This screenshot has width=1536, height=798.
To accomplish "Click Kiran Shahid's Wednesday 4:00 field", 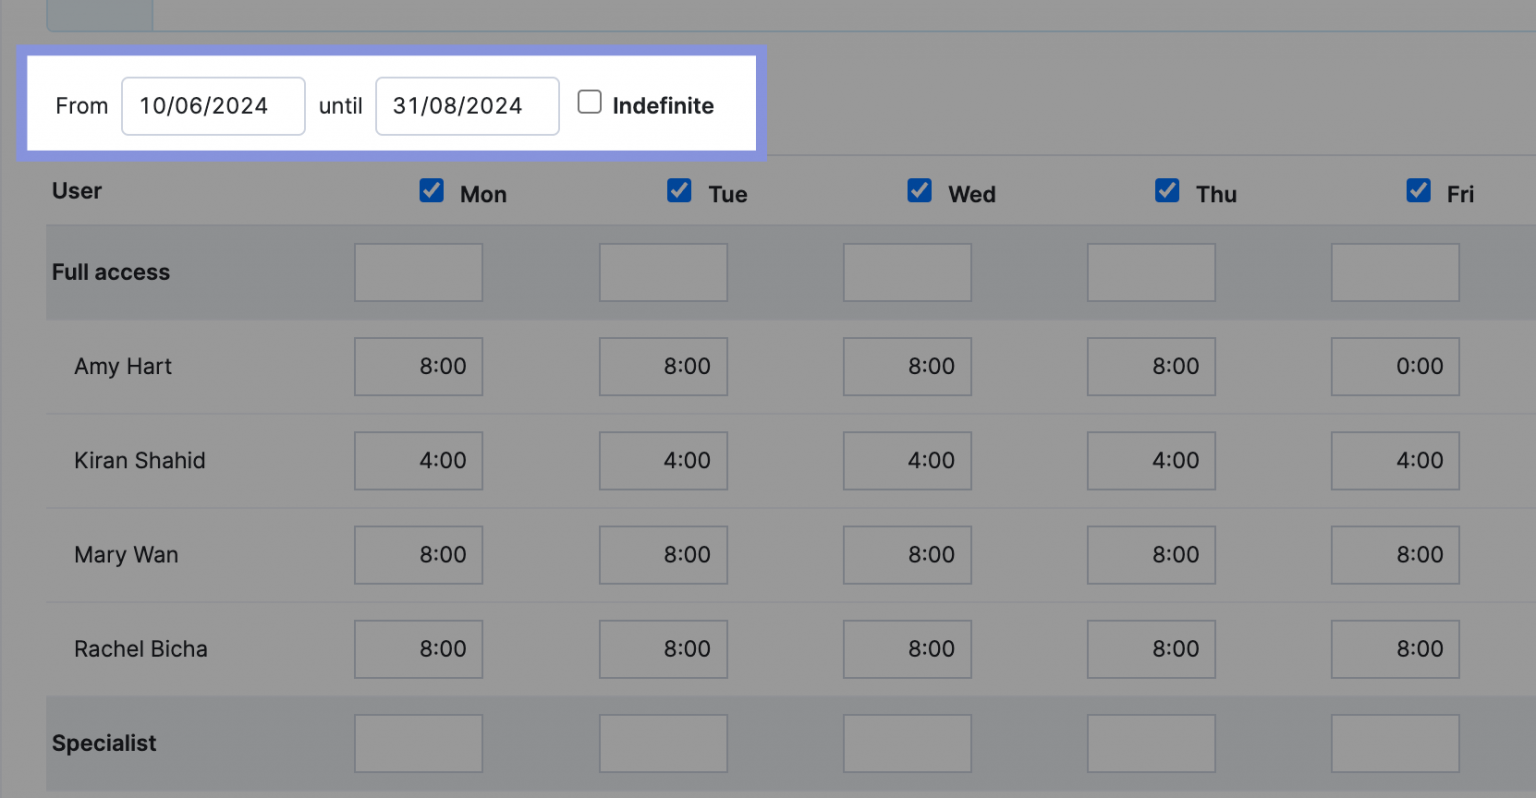I will (x=907, y=460).
